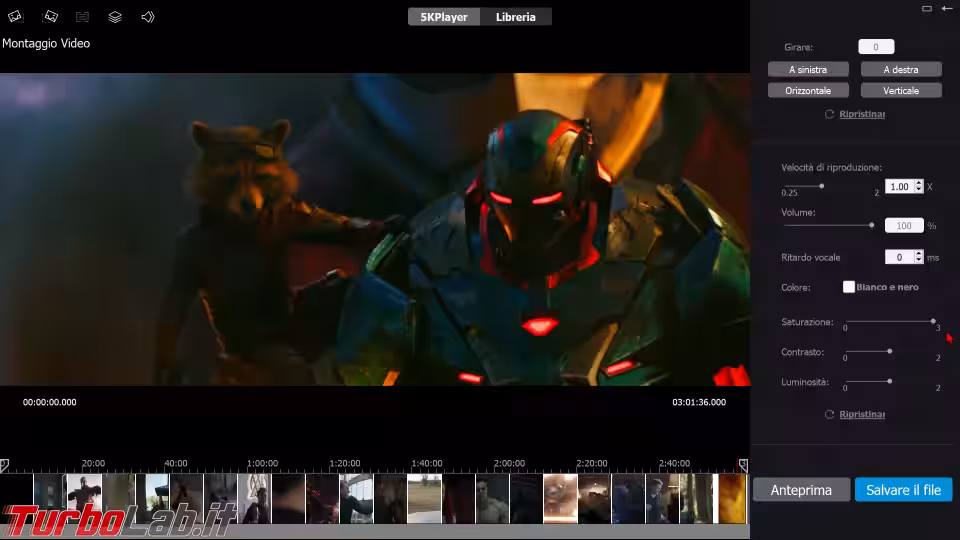Click the second image icon beside it
The width and height of the screenshot is (960, 540).
50,17
